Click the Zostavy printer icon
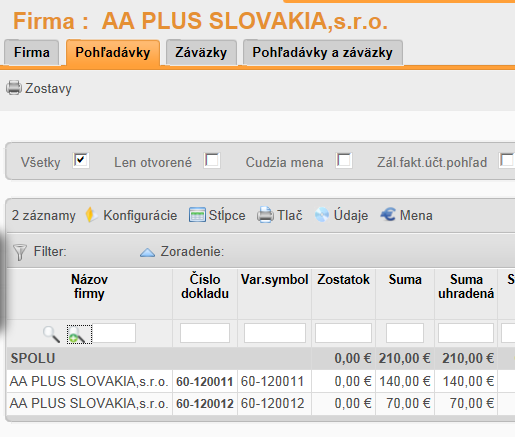515x437 pixels. click(14, 88)
